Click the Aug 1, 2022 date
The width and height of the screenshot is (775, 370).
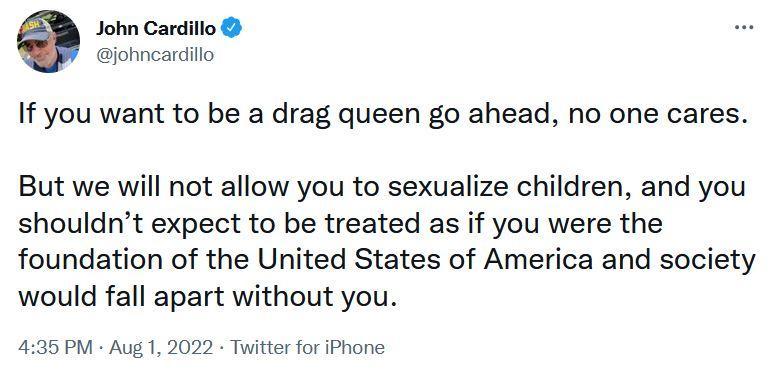click(161, 347)
